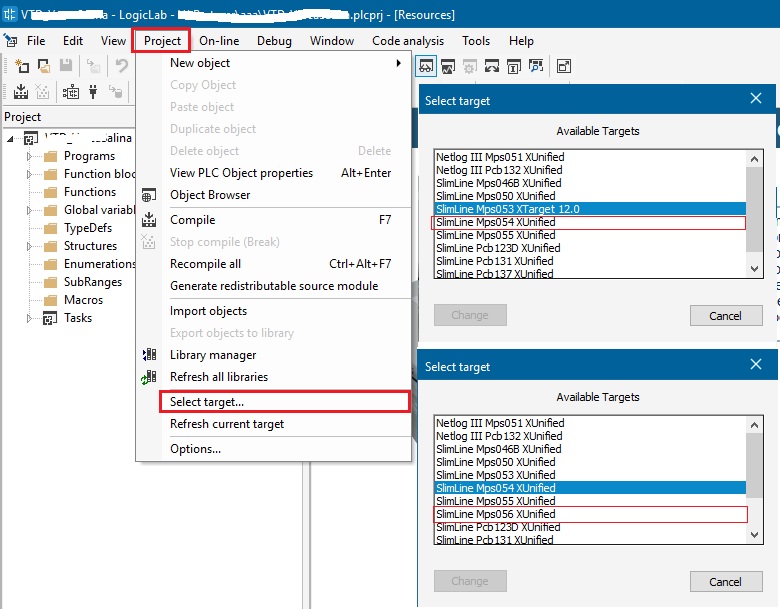
Task: Click the Full screen toolbar icon
Action: pyautogui.click(x=564, y=66)
